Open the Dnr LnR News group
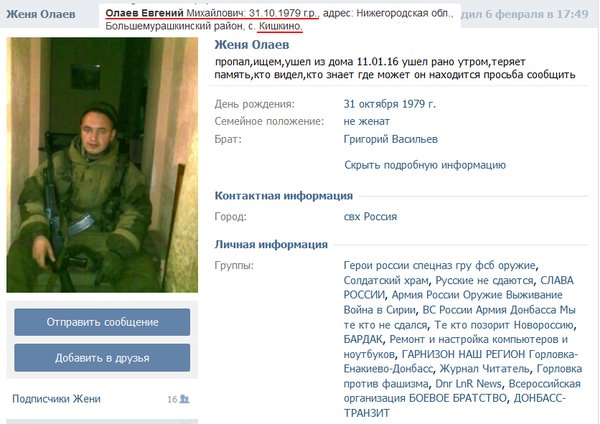This screenshot has width=600, height=424. pos(468,384)
